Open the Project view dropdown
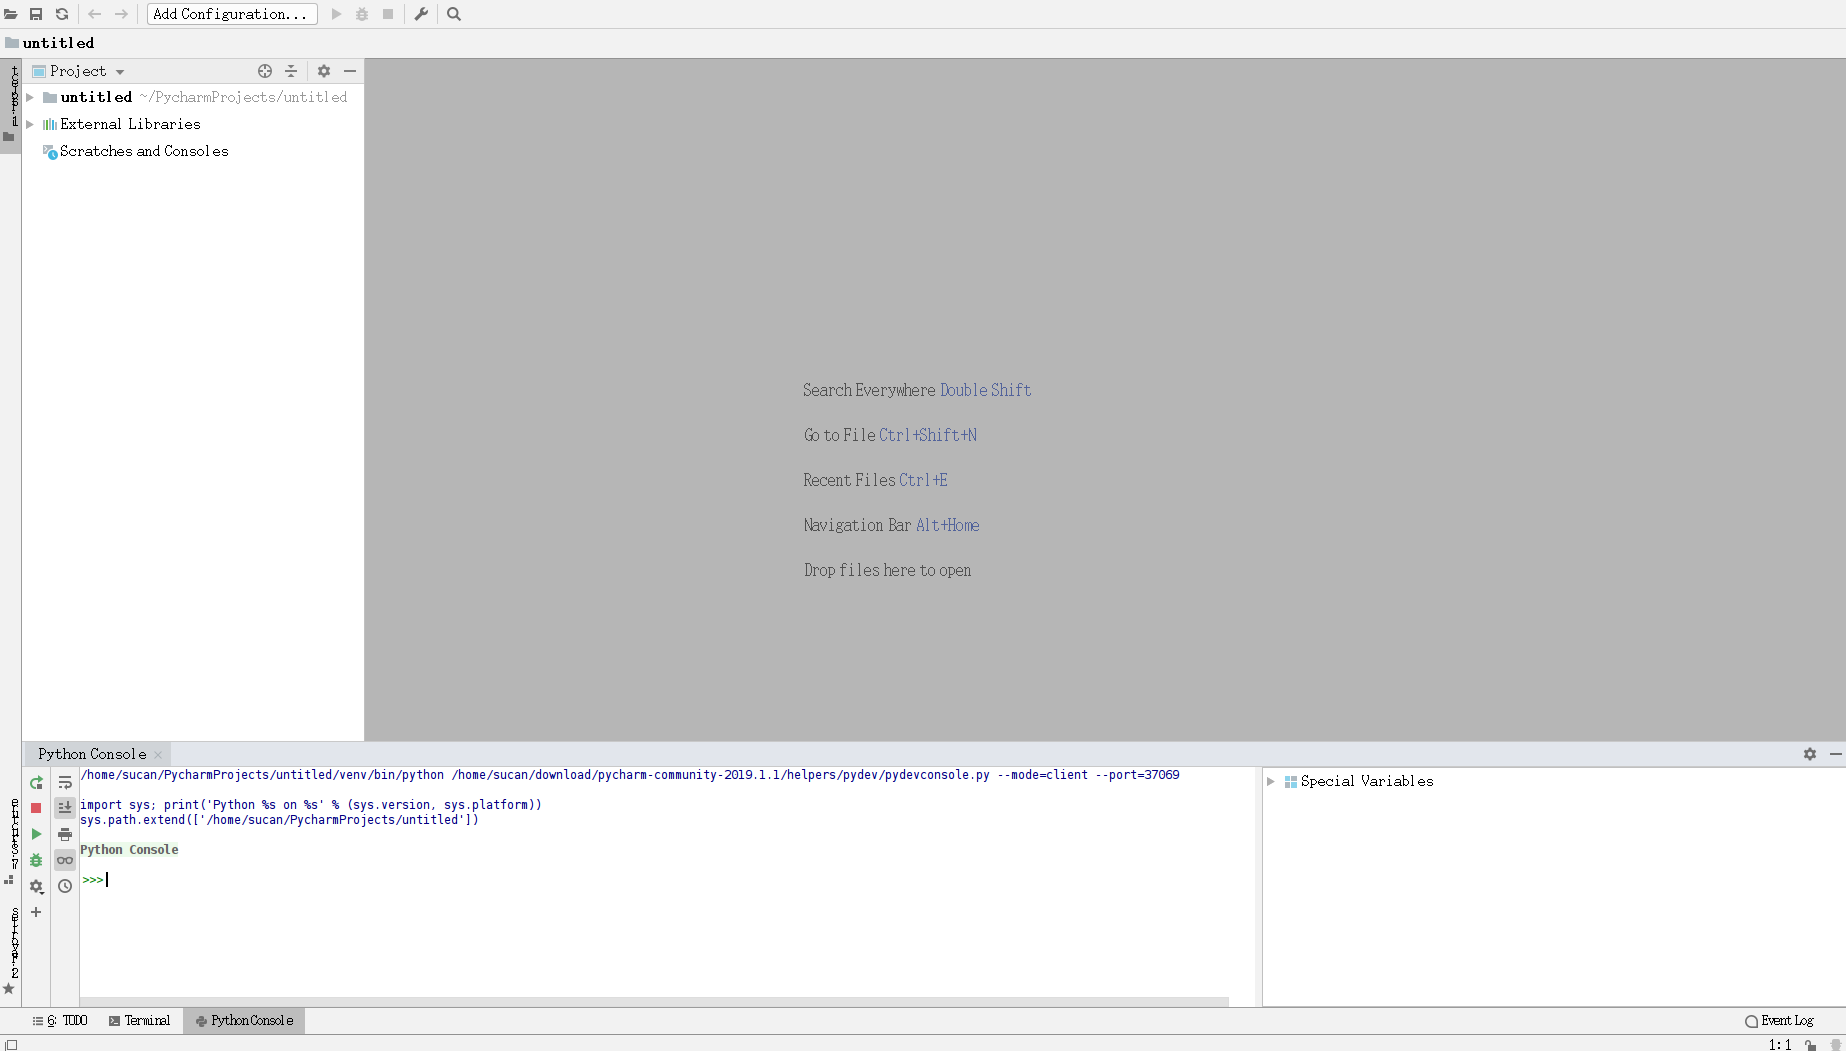The width and height of the screenshot is (1846, 1051). point(78,71)
